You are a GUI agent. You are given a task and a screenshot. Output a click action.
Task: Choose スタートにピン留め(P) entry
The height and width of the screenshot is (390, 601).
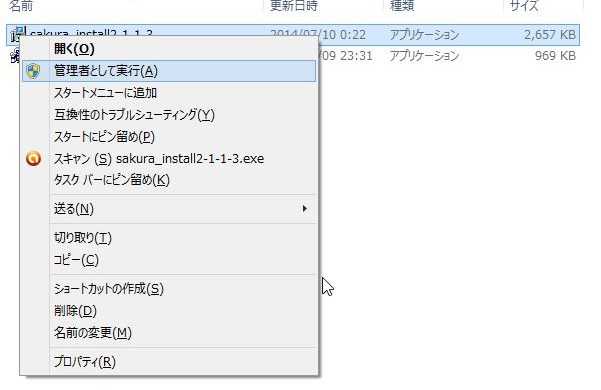click(x=169, y=137)
